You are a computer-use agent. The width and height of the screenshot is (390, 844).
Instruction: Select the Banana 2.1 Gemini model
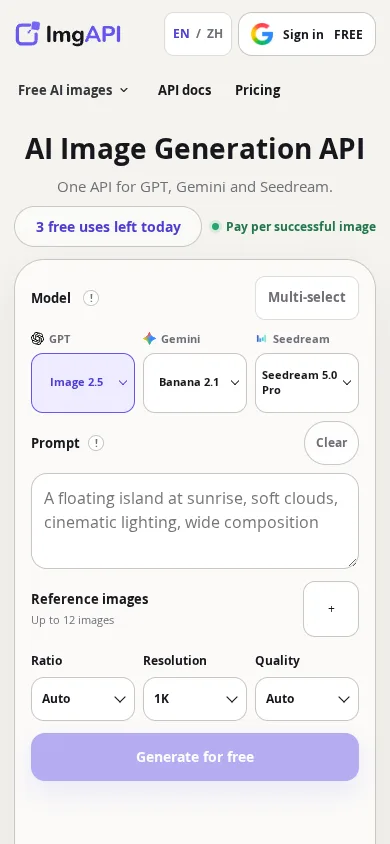click(x=195, y=383)
